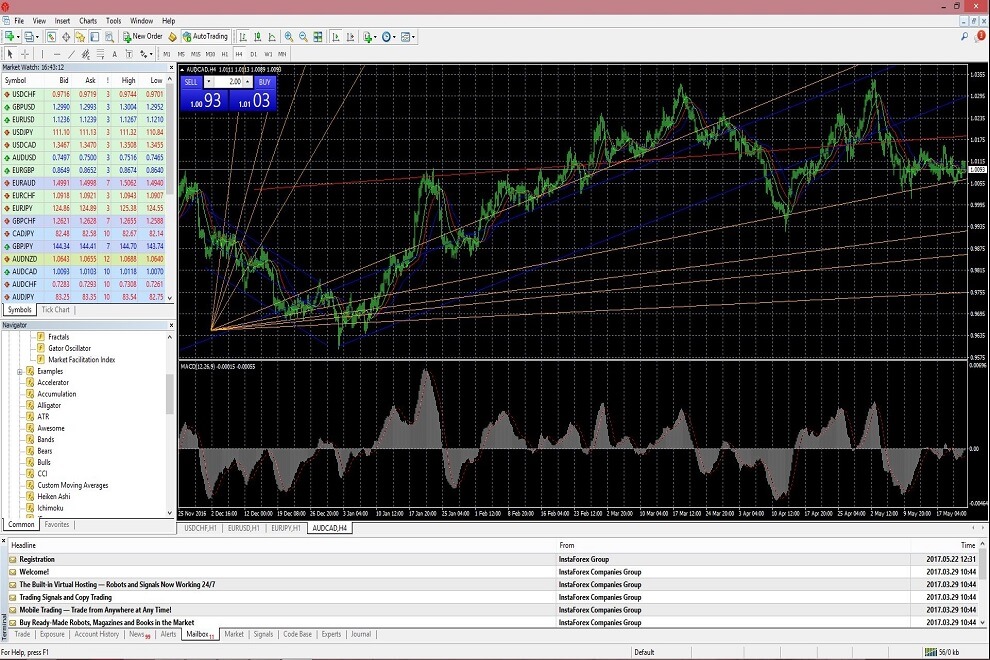The image size is (990, 660).
Task: Zoom in on the chart
Action: coord(289,37)
